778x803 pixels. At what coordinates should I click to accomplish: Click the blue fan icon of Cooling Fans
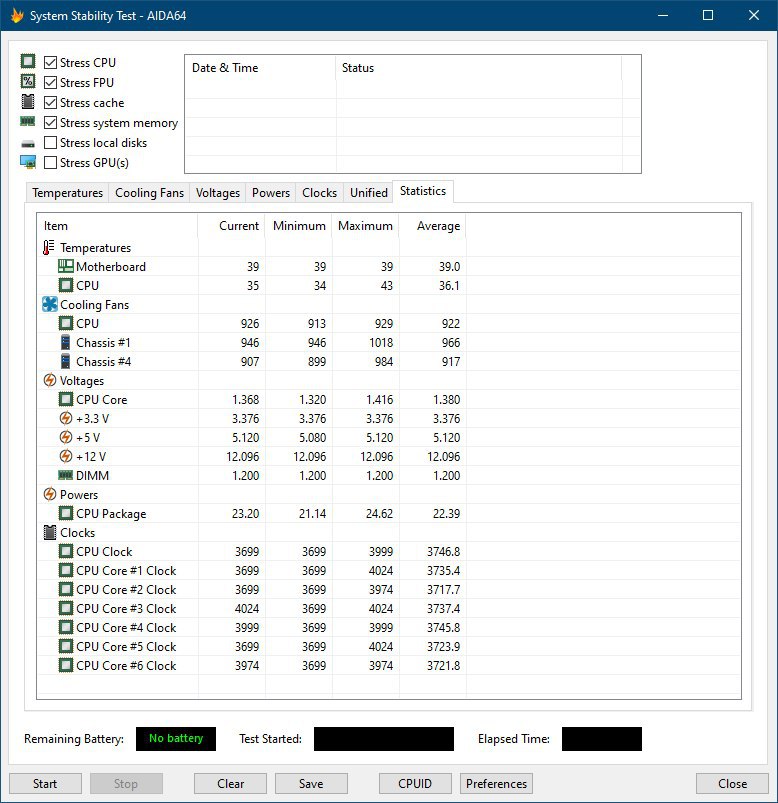[x=50, y=304]
